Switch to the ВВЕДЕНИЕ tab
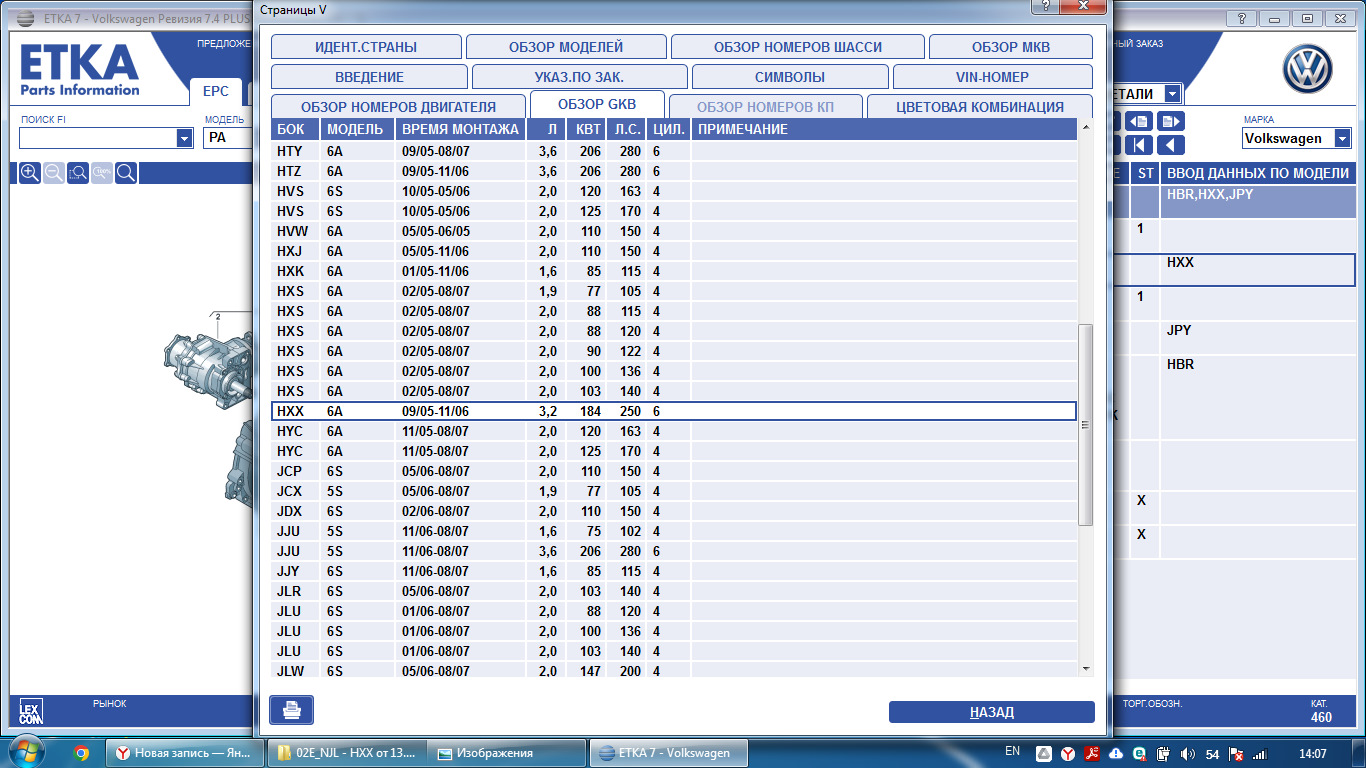The height and width of the screenshot is (768, 1366). click(x=369, y=77)
